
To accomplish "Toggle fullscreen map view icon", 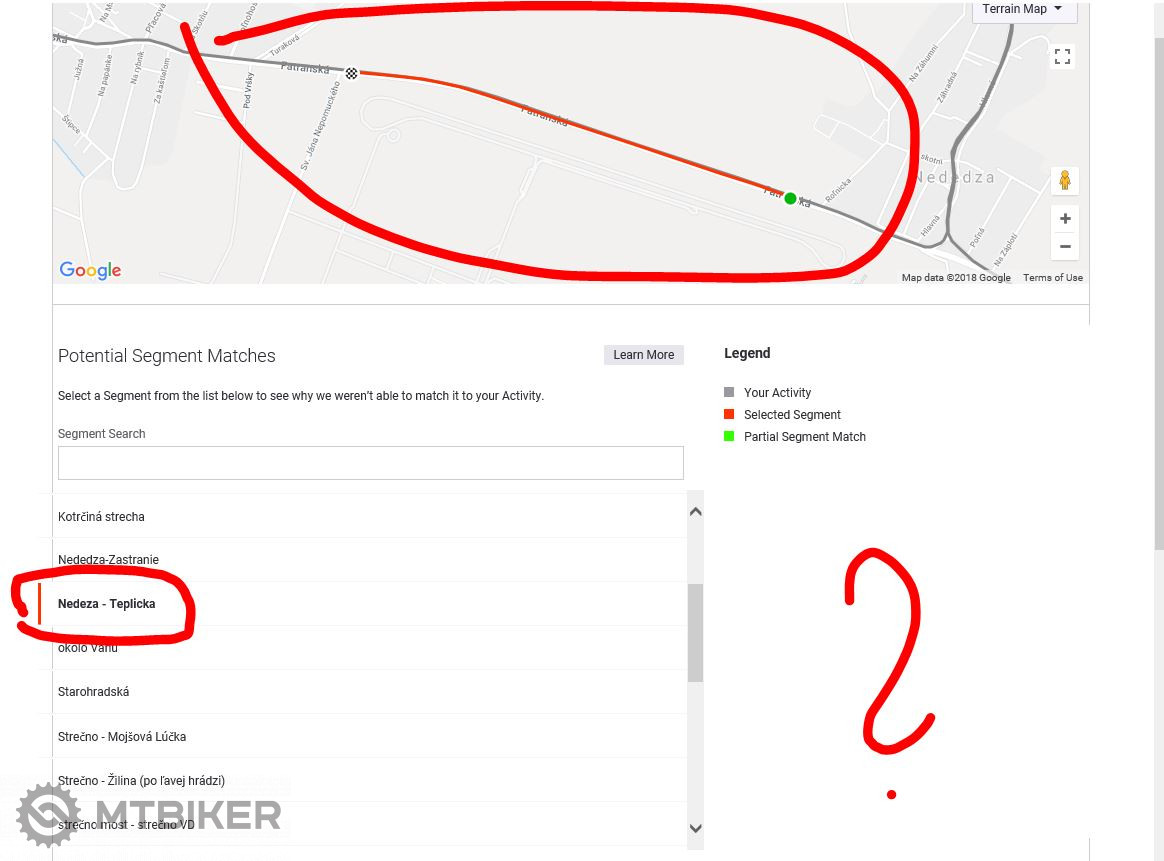I will coord(1062,56).
